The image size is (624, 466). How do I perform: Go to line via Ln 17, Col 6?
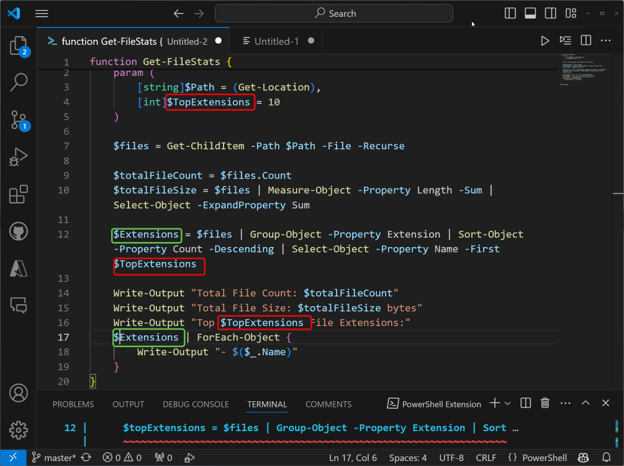tap(353, 458)
